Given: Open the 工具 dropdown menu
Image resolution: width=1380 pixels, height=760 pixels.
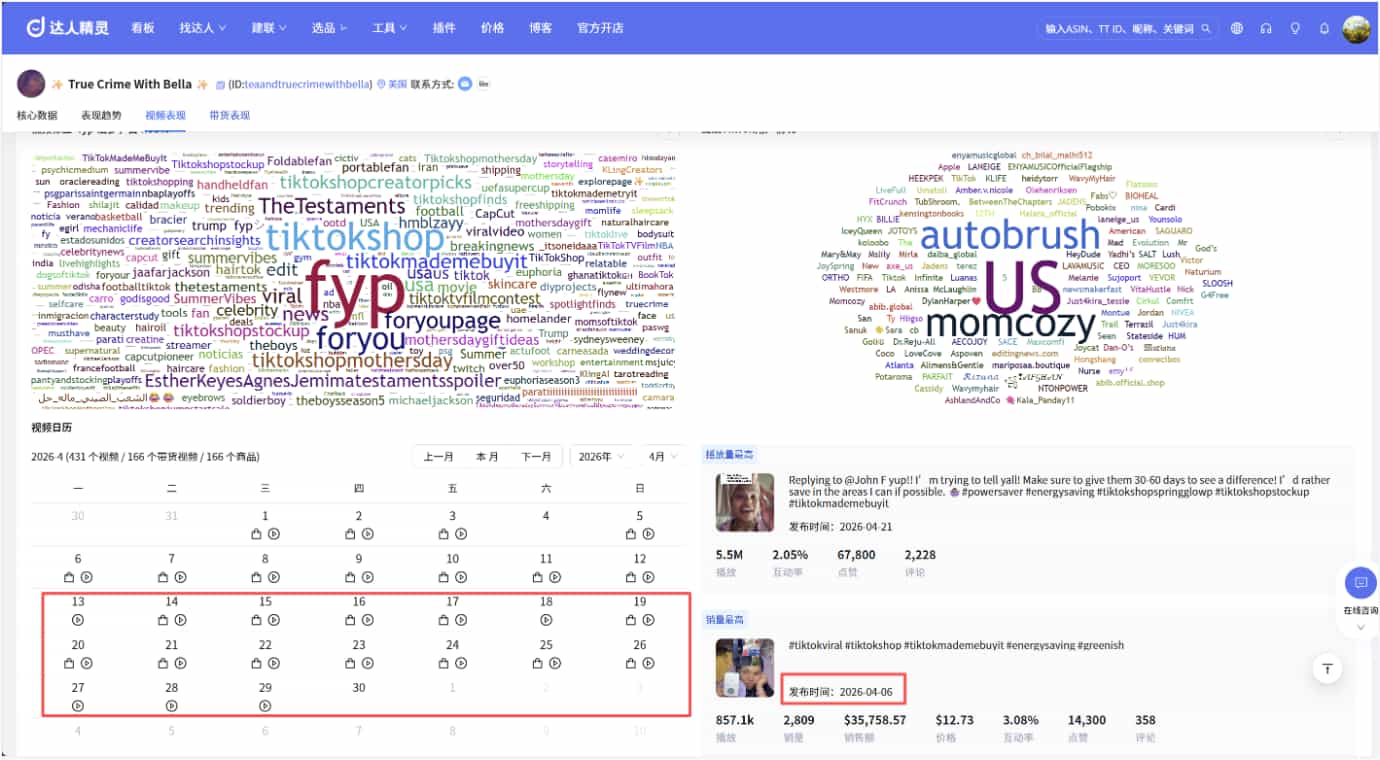Looking at the screenshot, I should click(389, 28).
